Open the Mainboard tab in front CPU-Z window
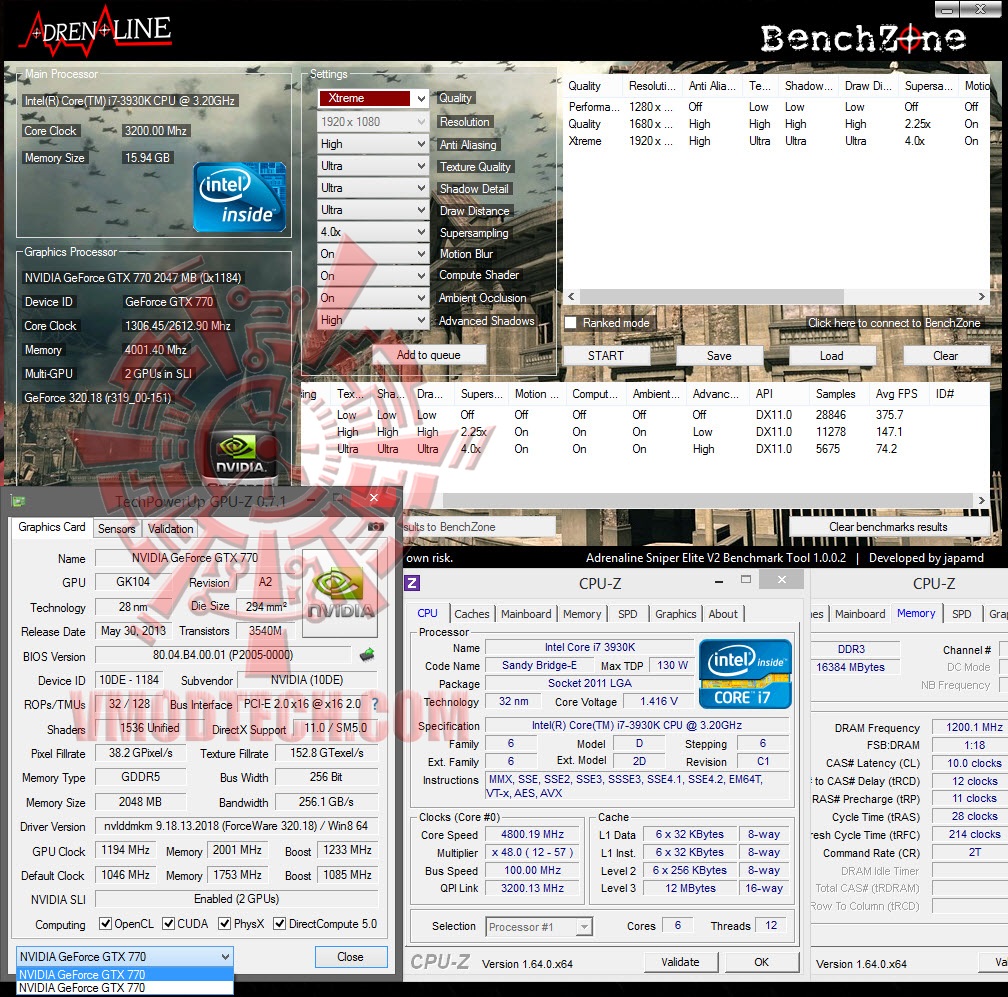 coord(526,614)
